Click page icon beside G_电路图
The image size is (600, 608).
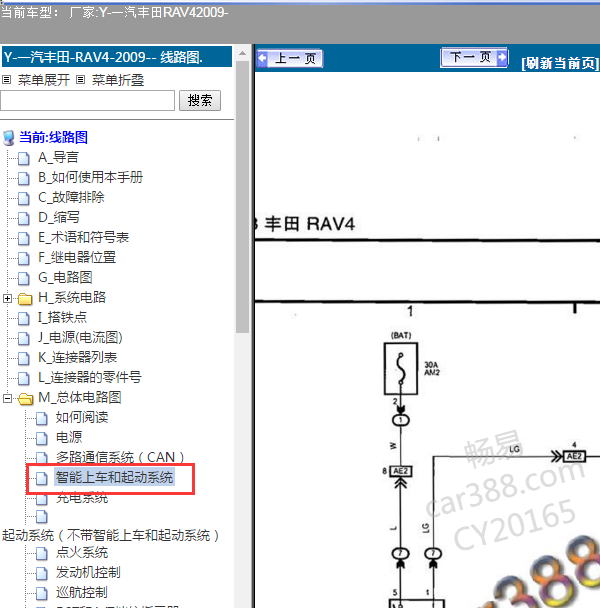[x=24, y=278]
